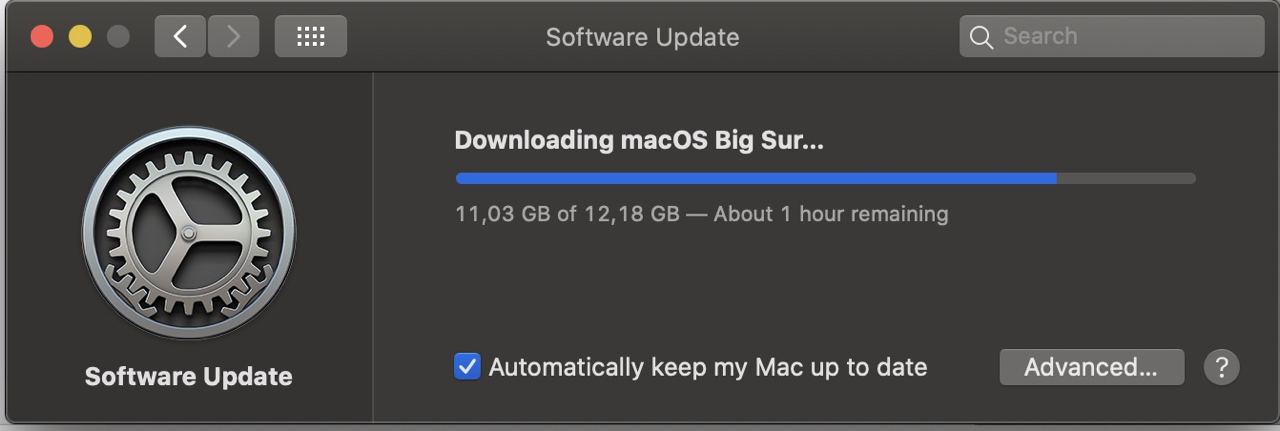Click the forward chevron navigation button
The width and height of the screenshot is (1280, 431).
click(234, 37)
